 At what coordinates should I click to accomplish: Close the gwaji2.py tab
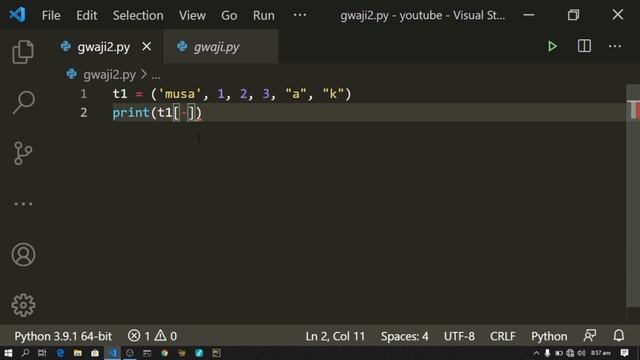(x=147, y=47)
